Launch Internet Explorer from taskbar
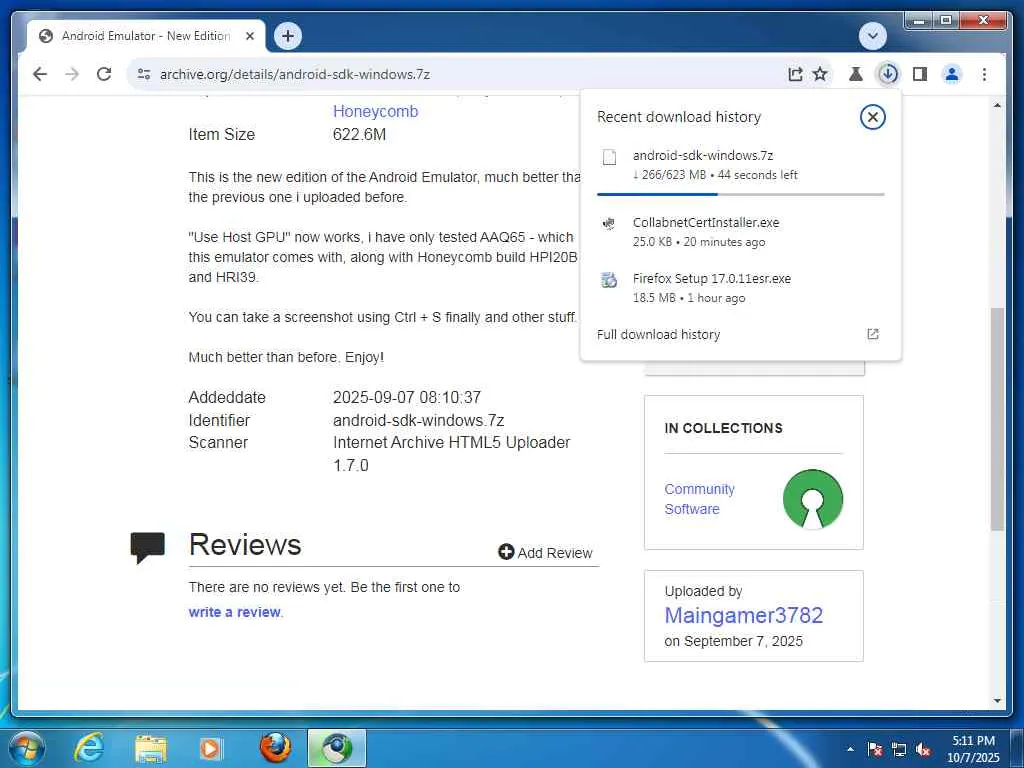The image size is (1024, 768). click(x=89, y=748)
